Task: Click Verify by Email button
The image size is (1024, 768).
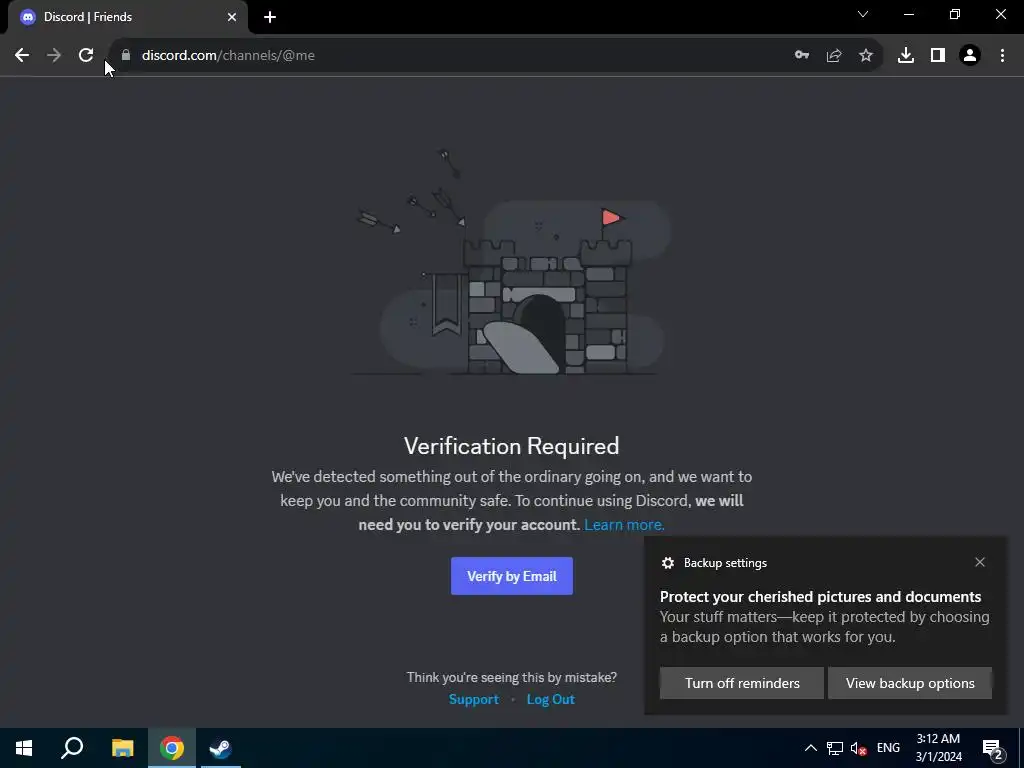Action: click(x=511, y=576)
